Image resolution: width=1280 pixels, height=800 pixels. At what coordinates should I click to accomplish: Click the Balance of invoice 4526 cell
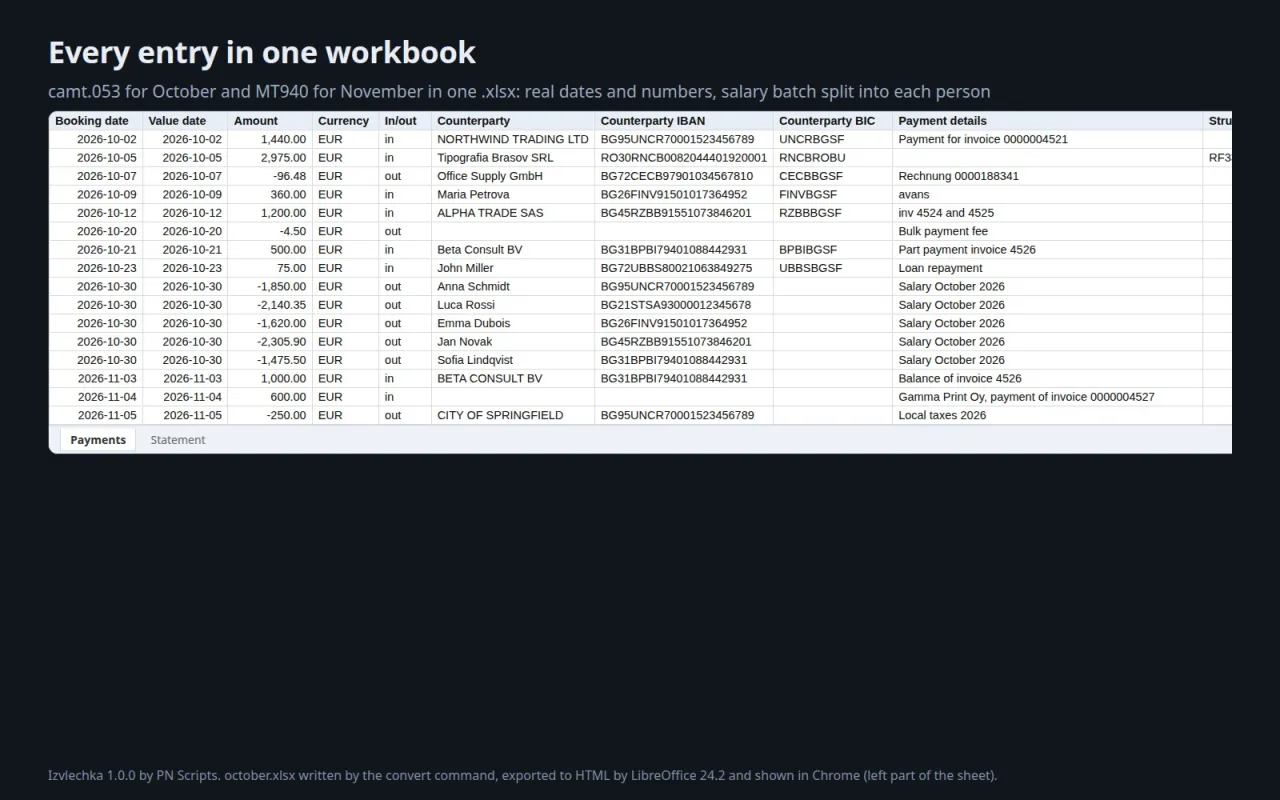tap(1048, 378)
